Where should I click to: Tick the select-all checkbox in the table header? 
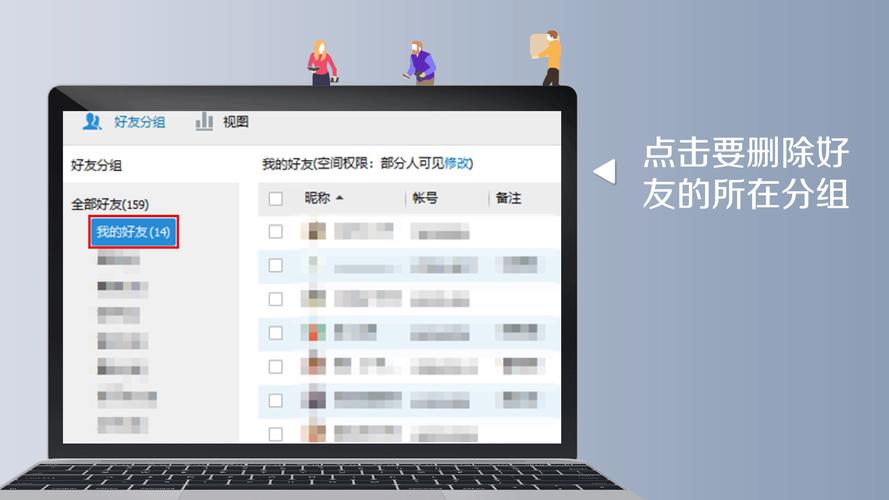coord(275,198)
